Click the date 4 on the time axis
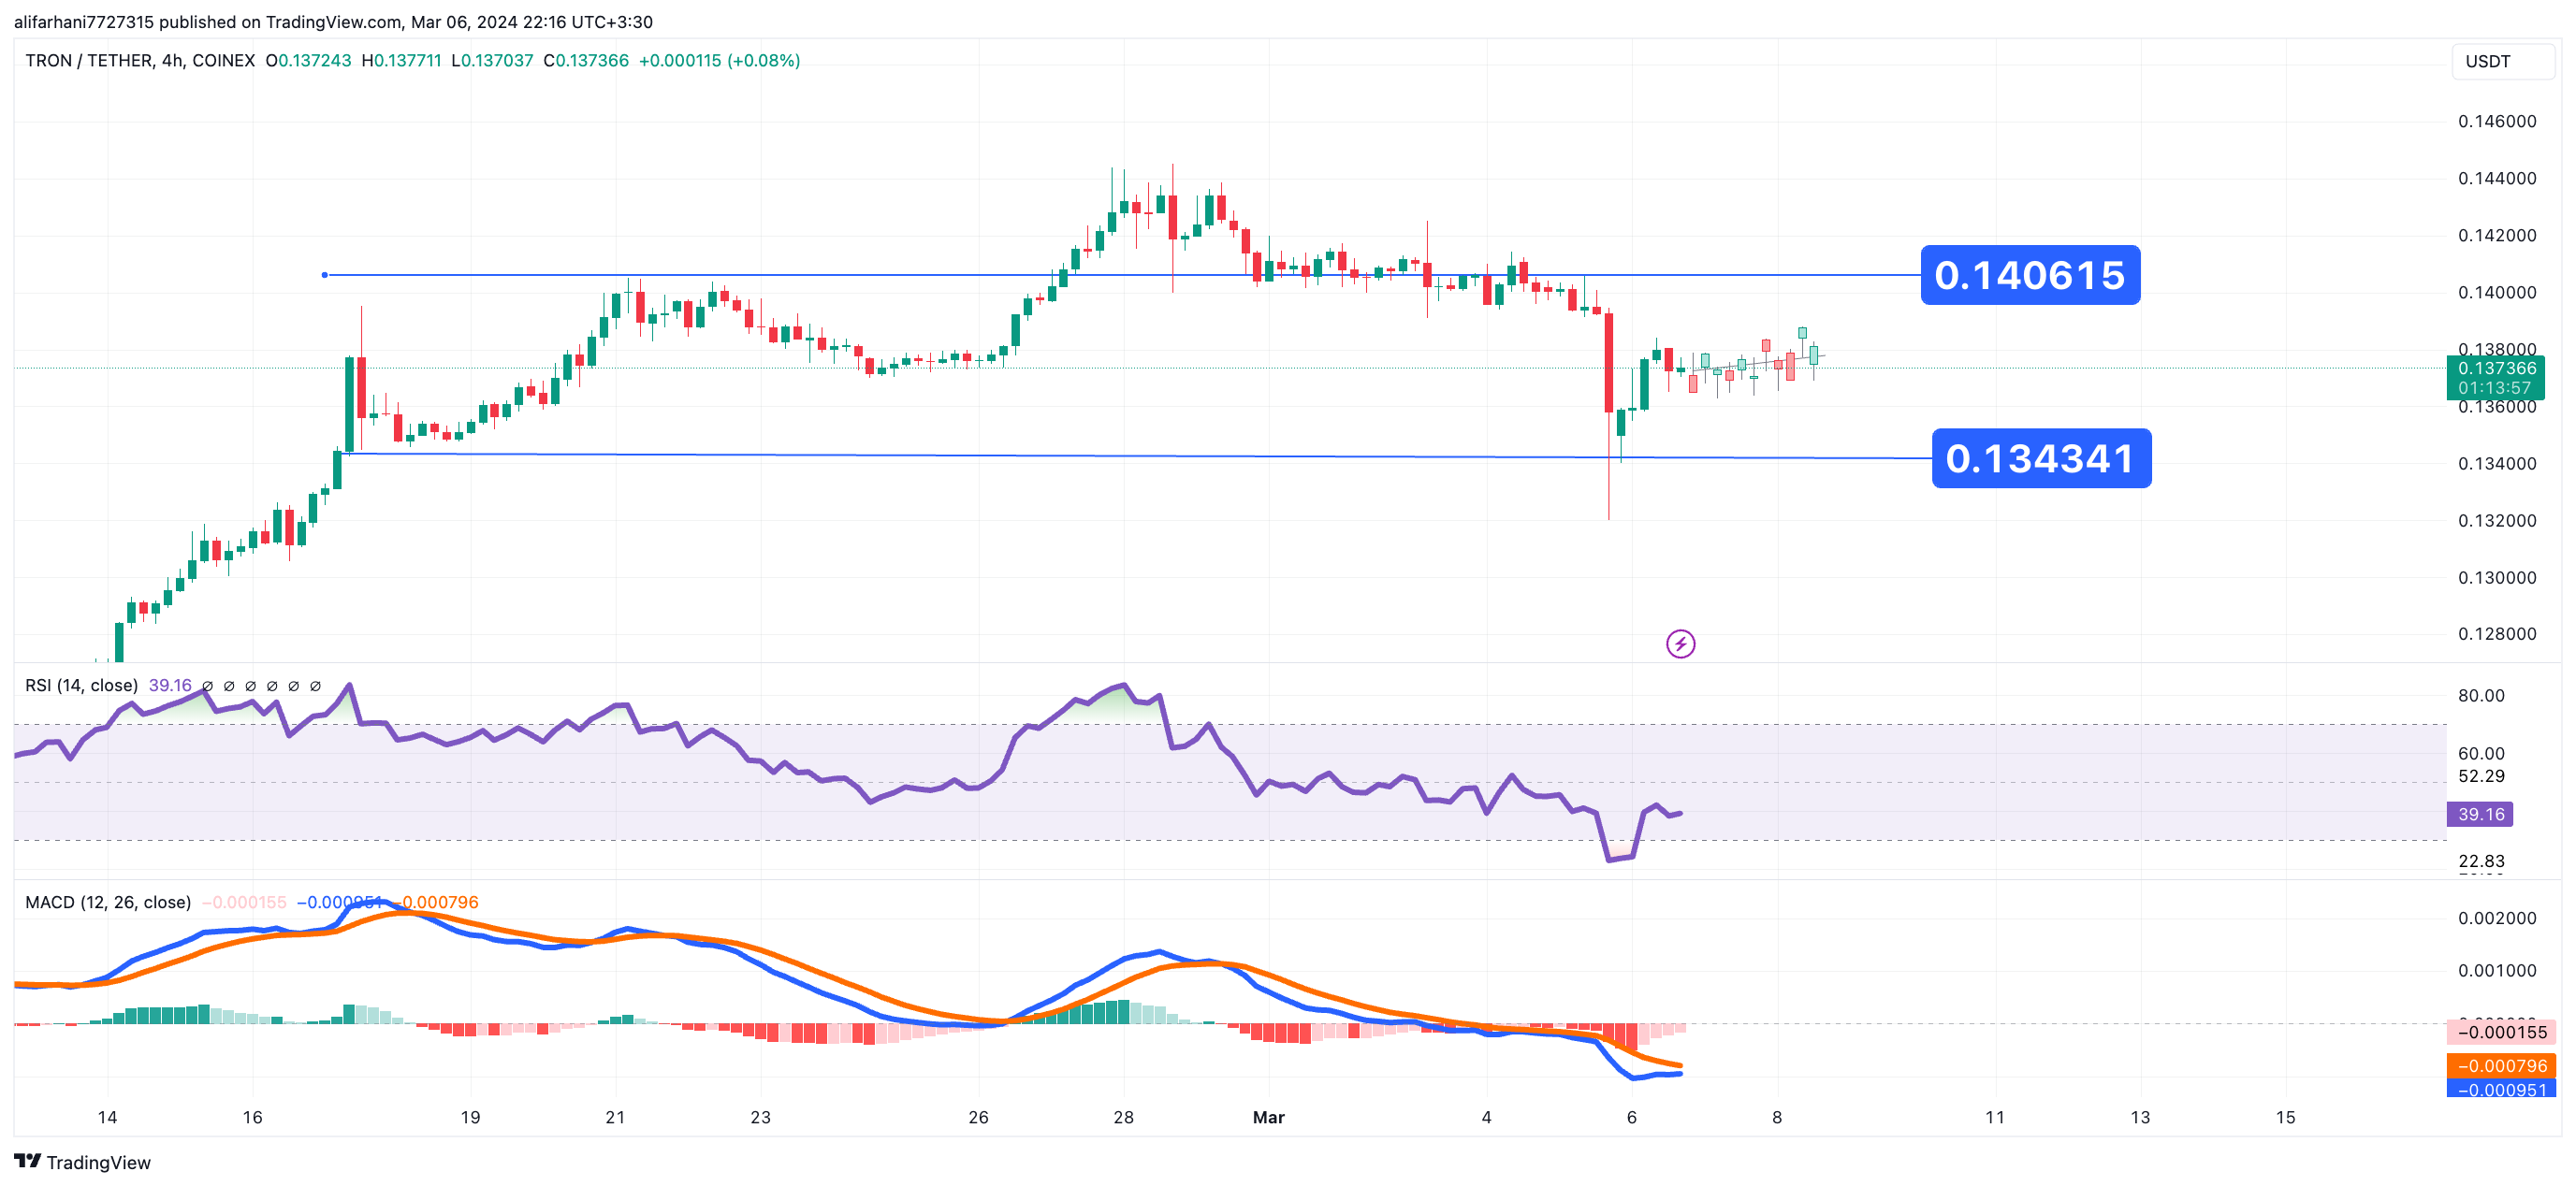 point(1486,1118)
